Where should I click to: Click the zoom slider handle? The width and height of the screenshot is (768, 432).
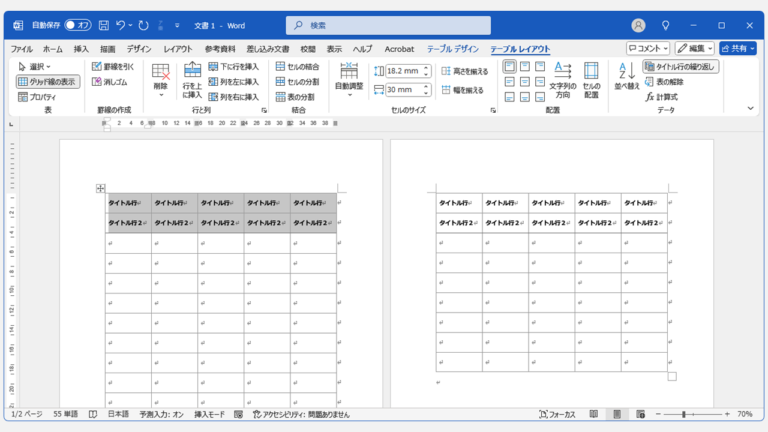pos(684,414)
